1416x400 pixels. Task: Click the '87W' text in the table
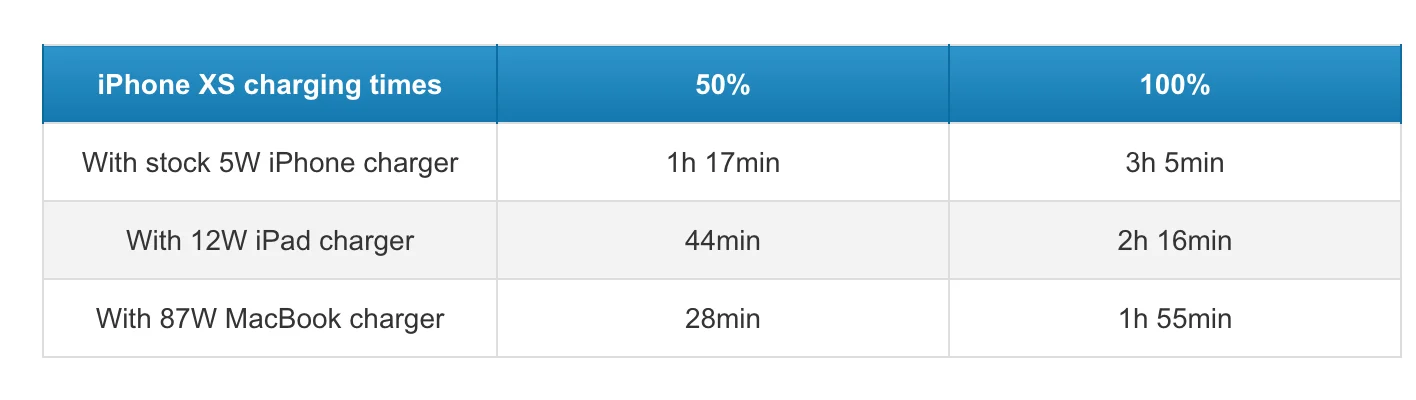tap(188, 319)
